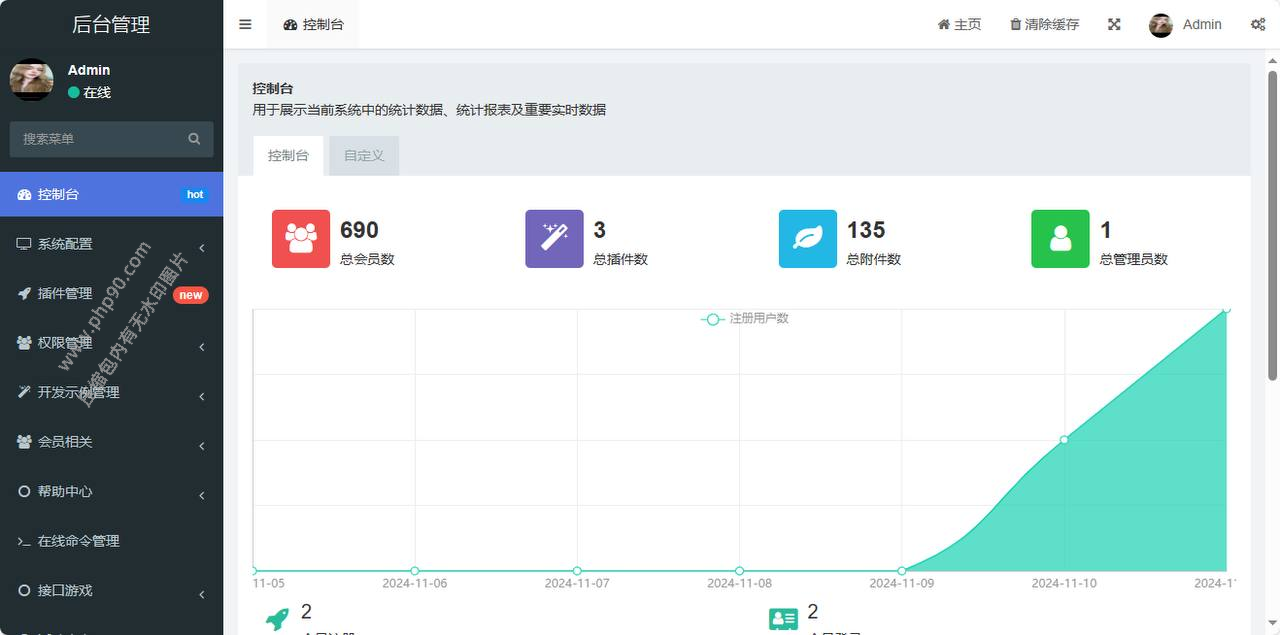The width and height of the screenshot is (1280, 635).
Task: Open the settings gears icon
Action: [1258, 25]
